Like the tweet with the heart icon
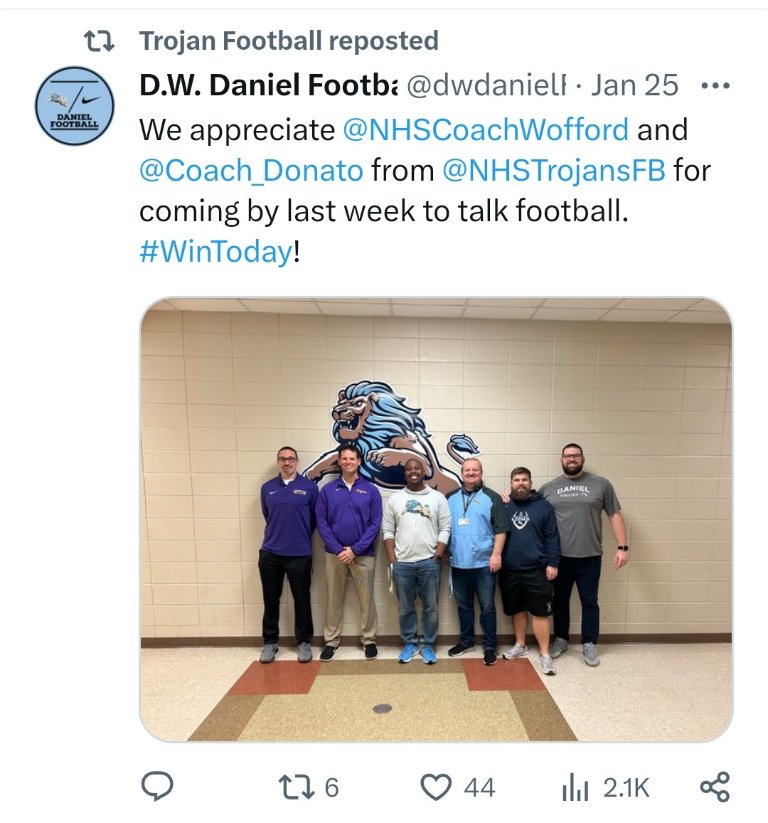 436,787
